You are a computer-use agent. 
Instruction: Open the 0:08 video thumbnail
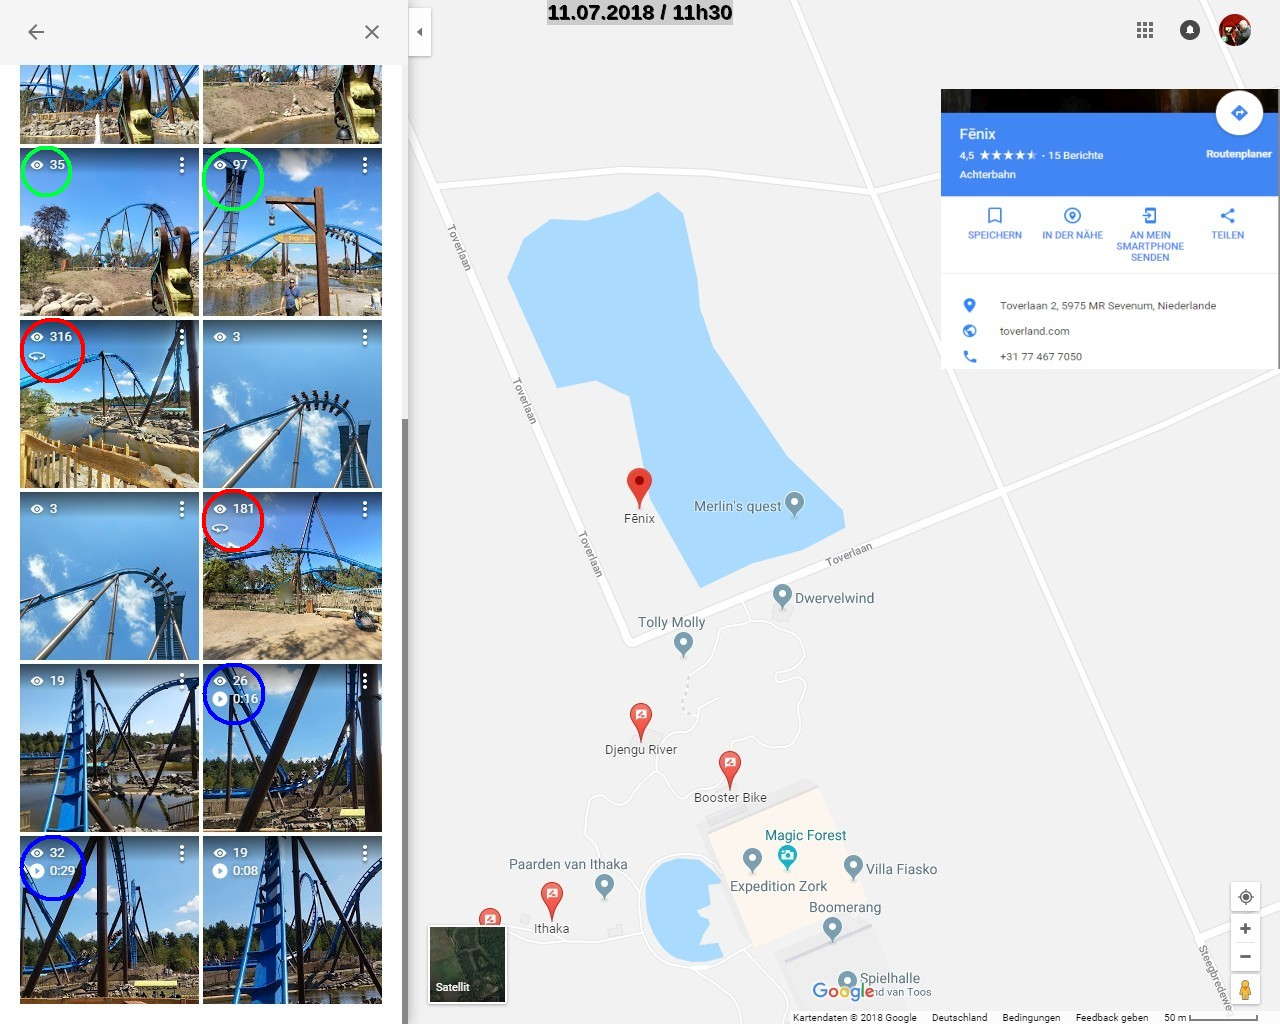tap(292, 920)
